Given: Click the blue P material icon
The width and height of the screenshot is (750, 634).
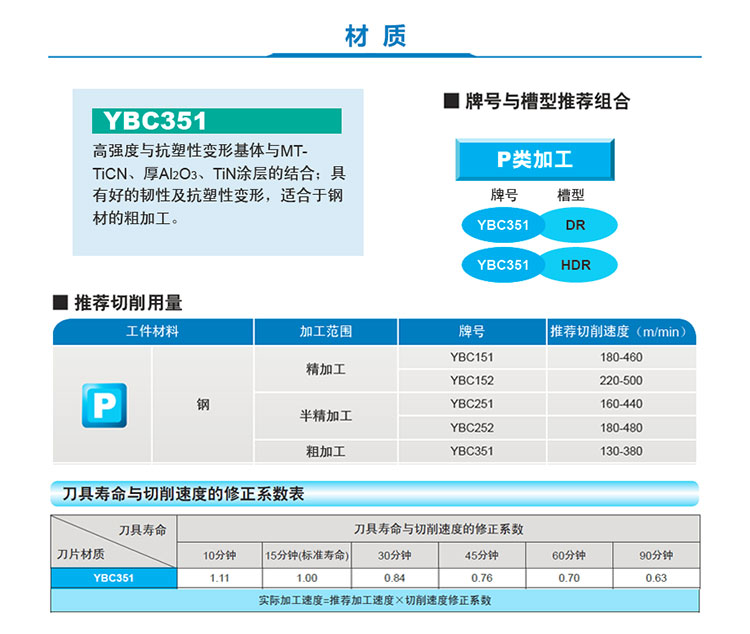Looking at the screenshot, I should [104, 405].
